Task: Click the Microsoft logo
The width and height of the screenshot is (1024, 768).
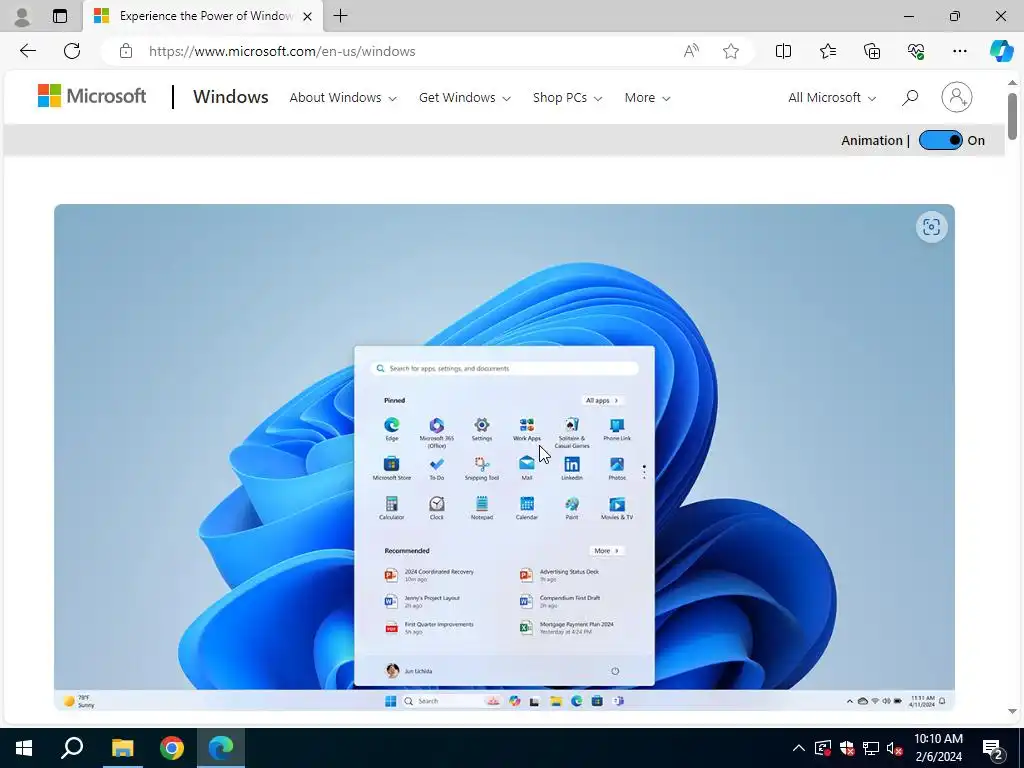Action: coord(92,96)
